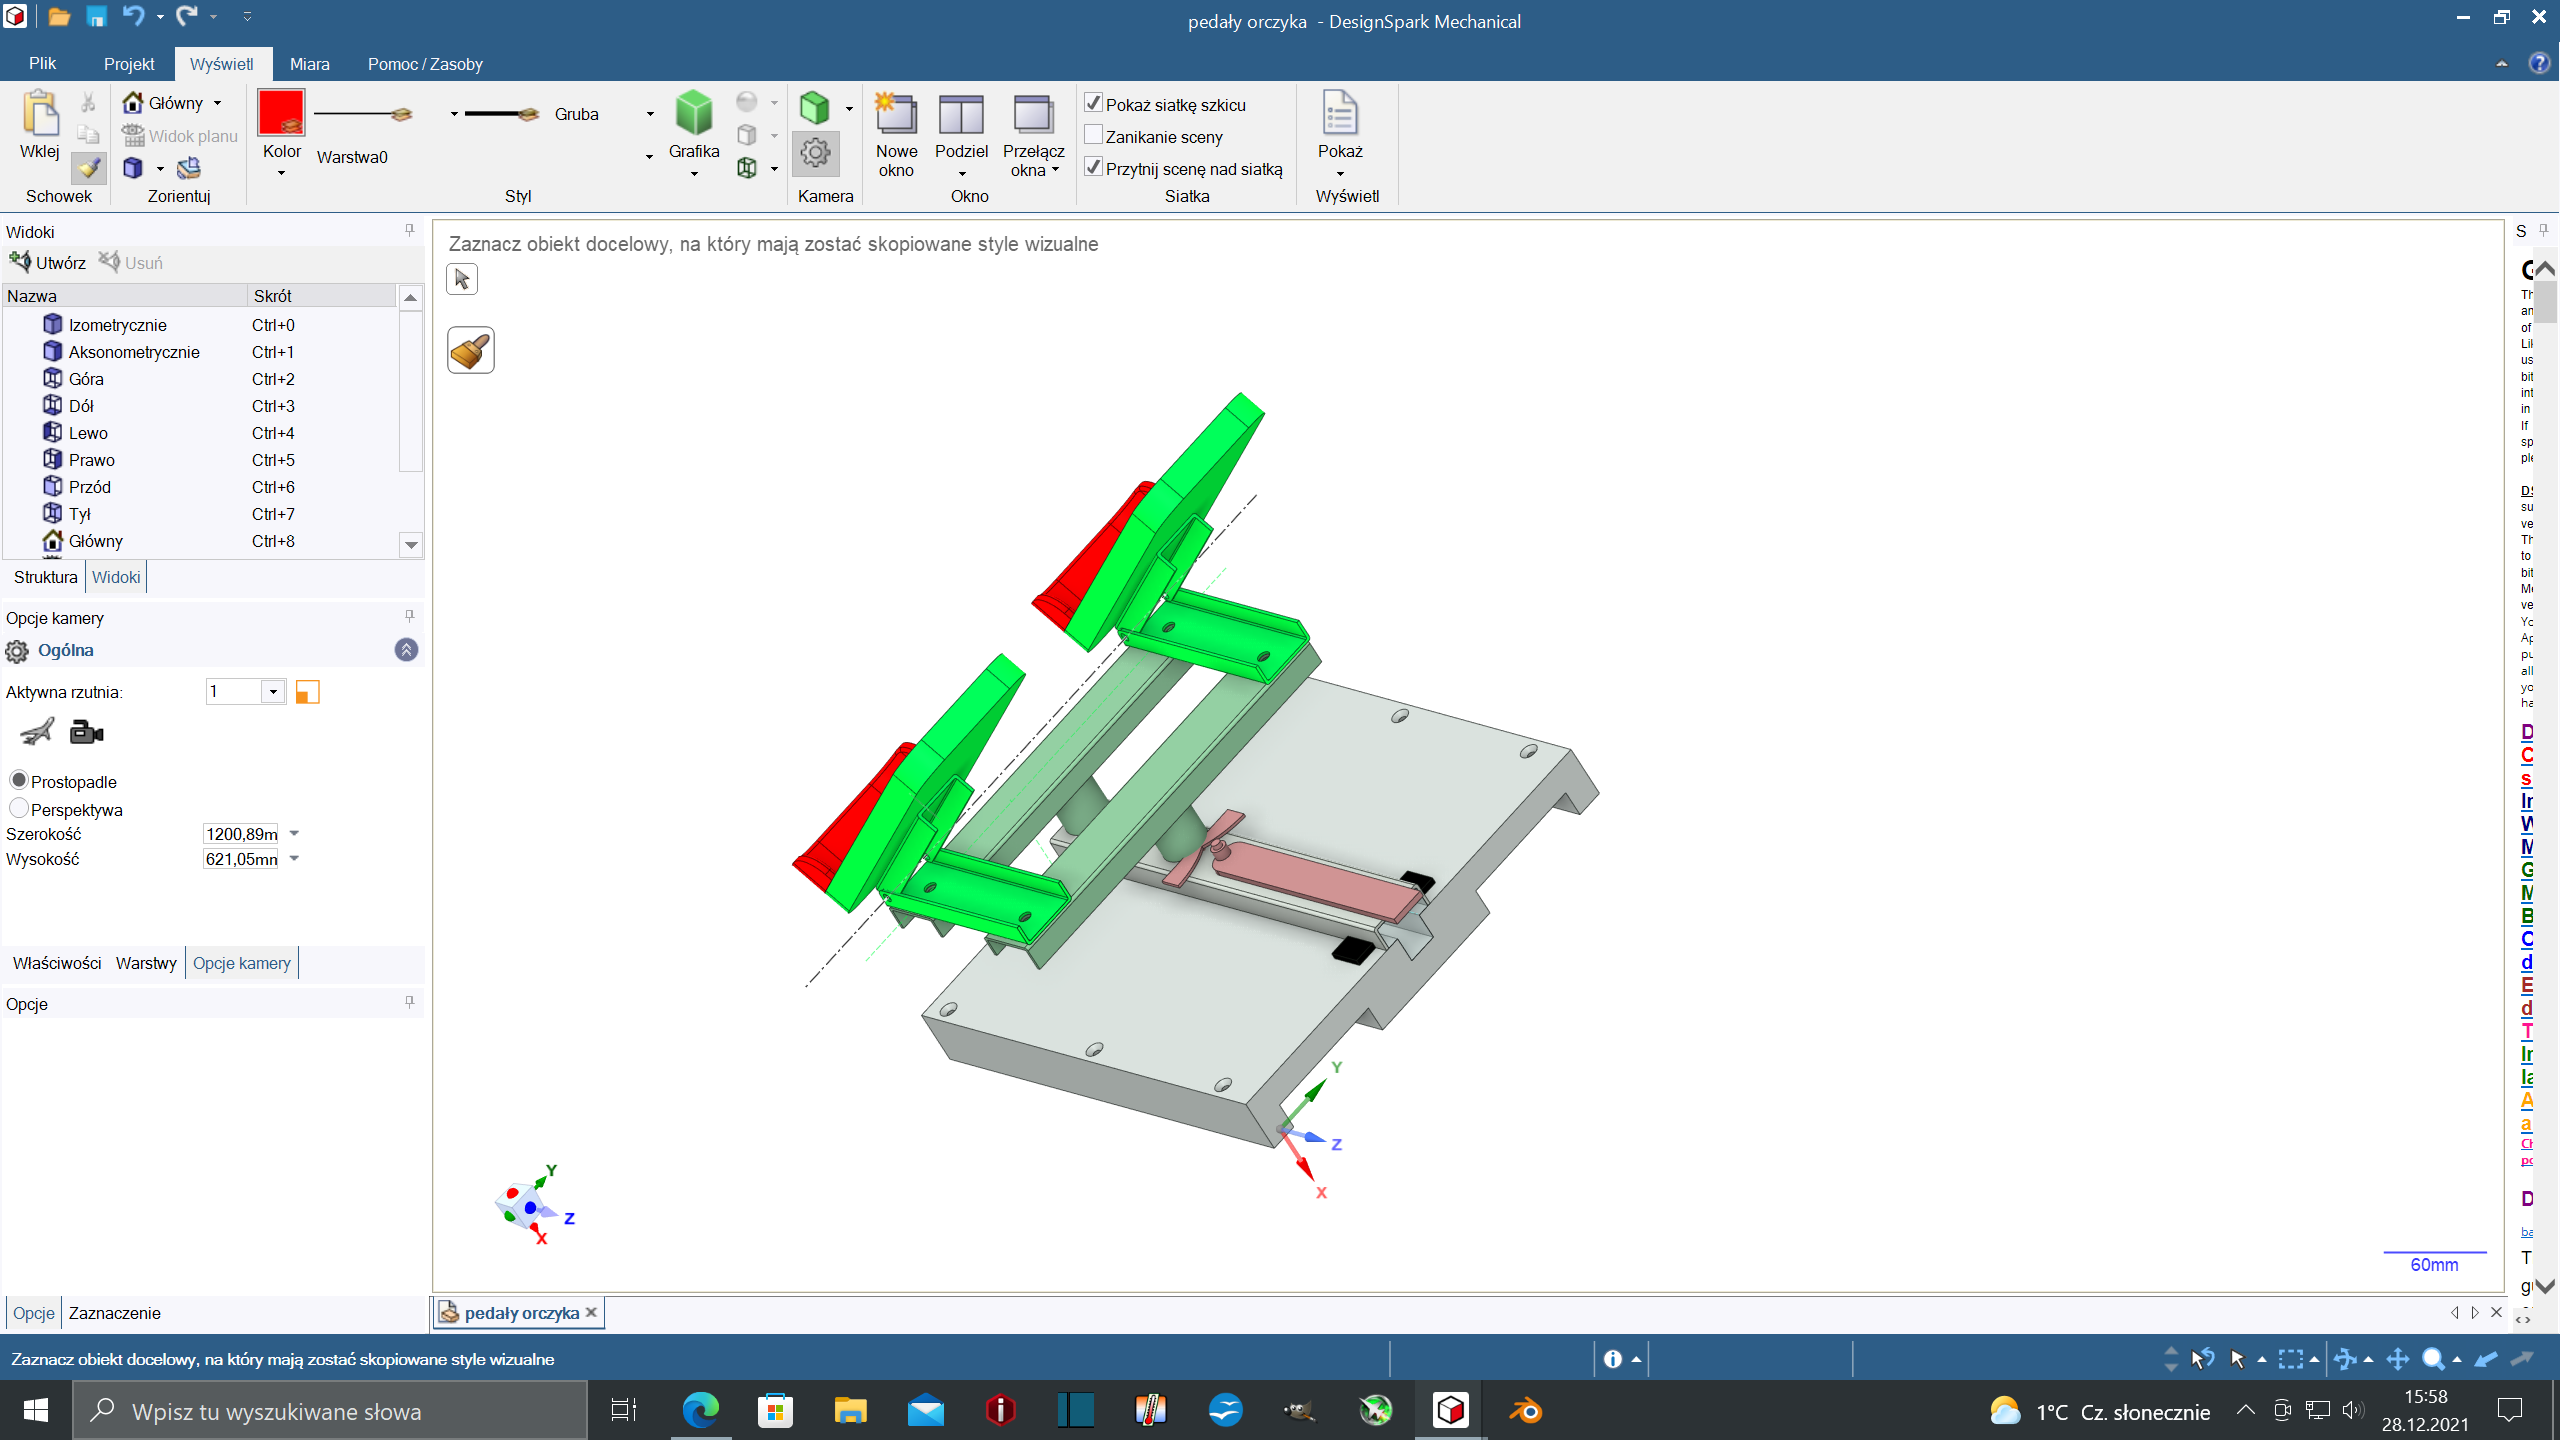2560x1440 pixels.
Task: Click the Nowe okno icon
Action: pos(896,115)
